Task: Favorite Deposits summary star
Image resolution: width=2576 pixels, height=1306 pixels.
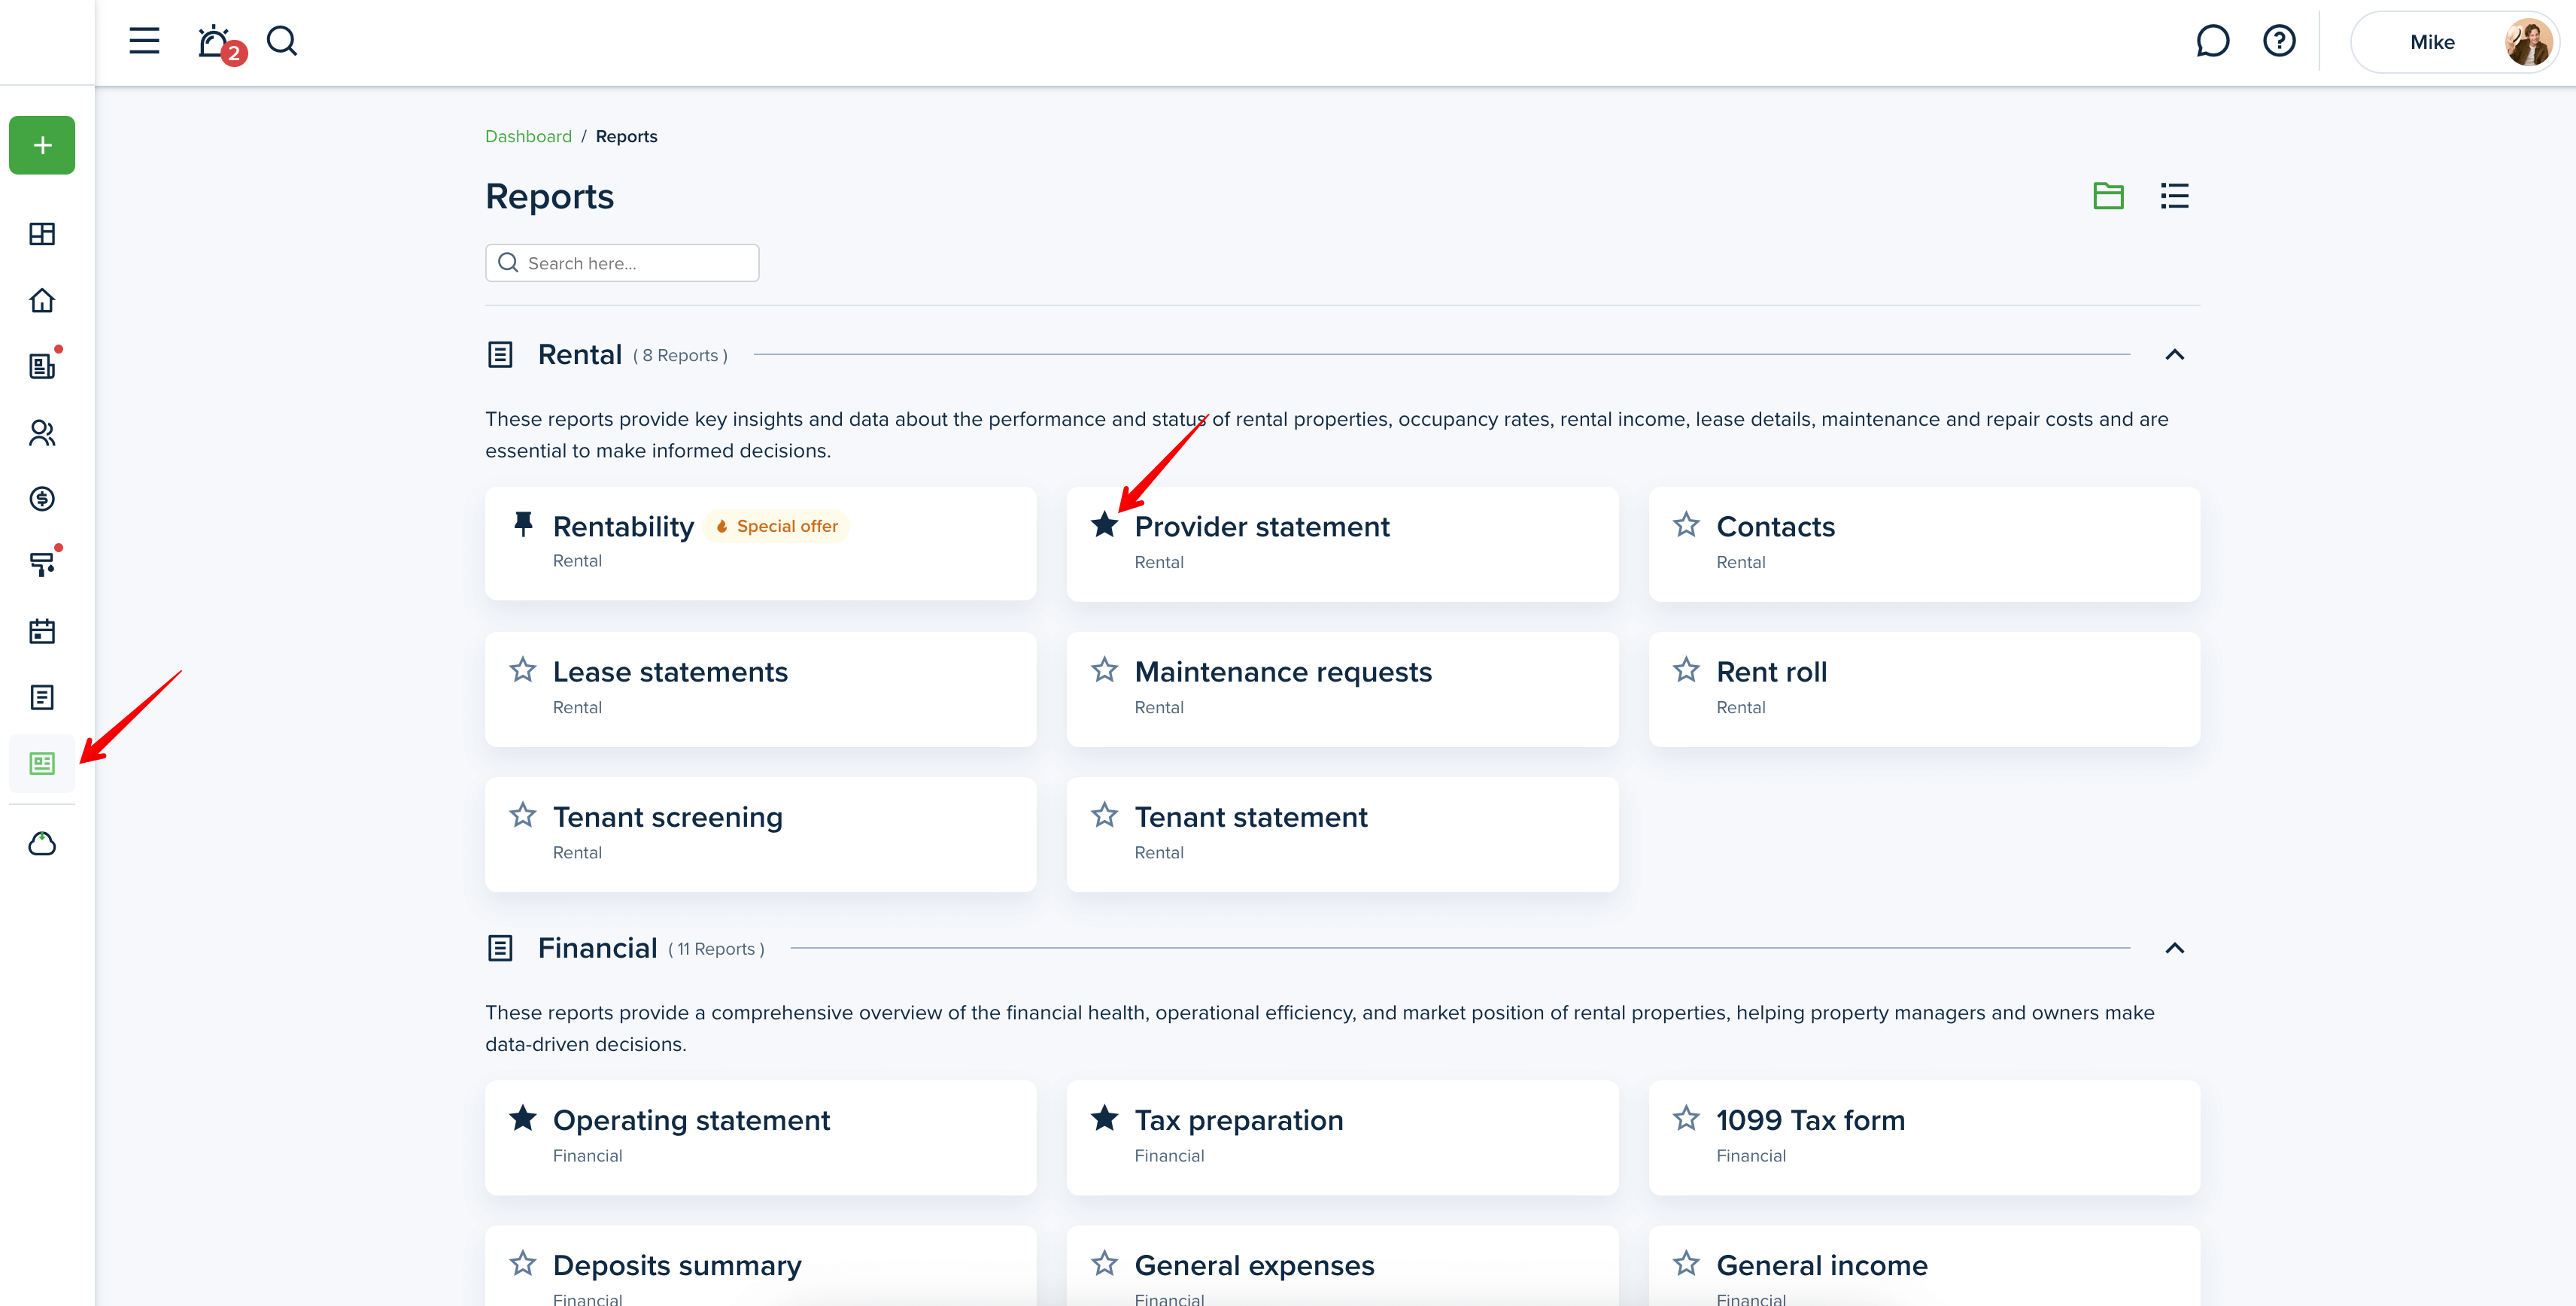Action: coord(522,1262)
